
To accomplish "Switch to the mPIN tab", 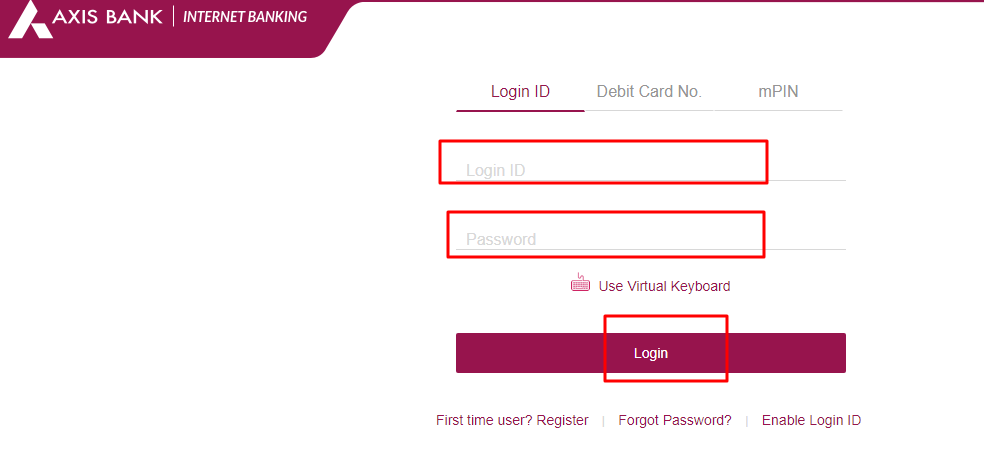I will [778, 92].
